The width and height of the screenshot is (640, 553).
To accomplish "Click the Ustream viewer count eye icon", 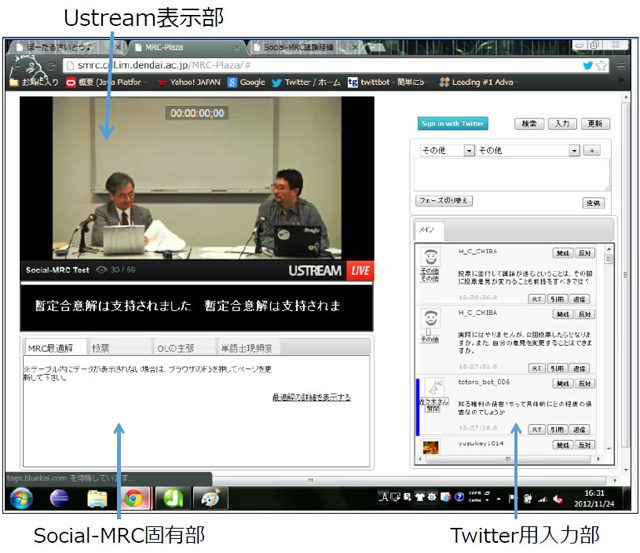I will click(101, 270).
